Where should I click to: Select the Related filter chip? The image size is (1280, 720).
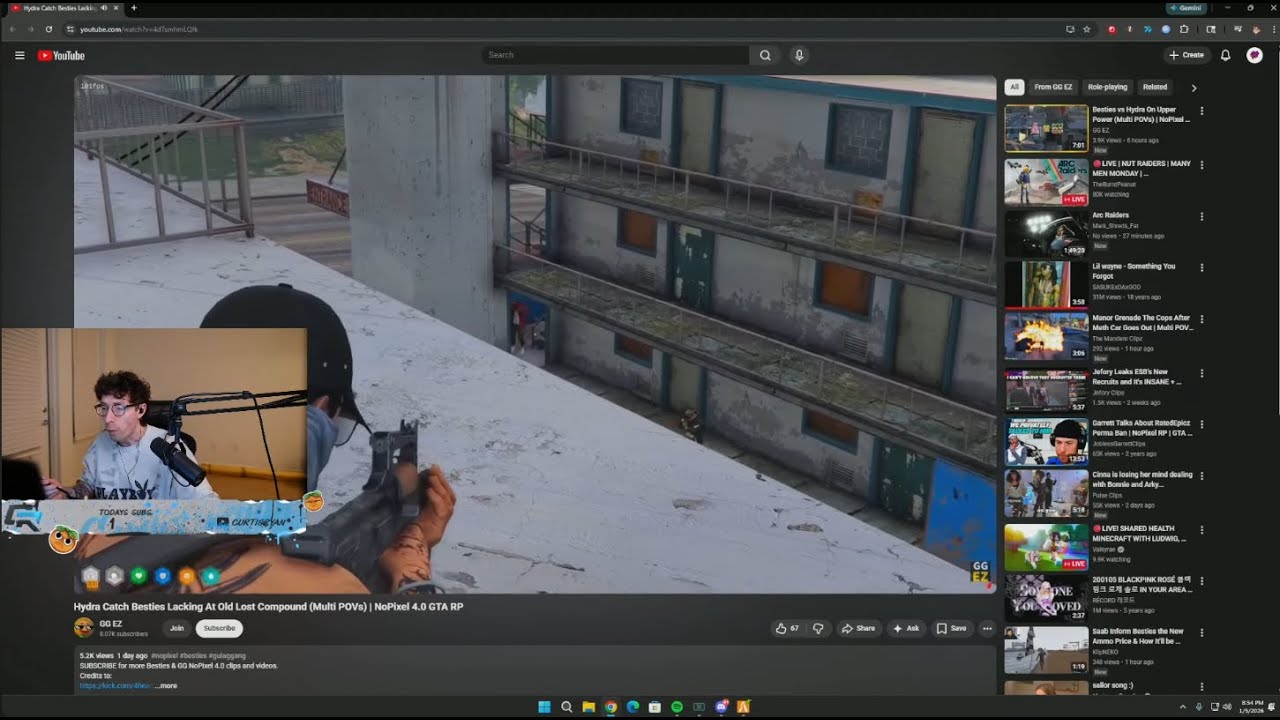(x=1155, y=87)
